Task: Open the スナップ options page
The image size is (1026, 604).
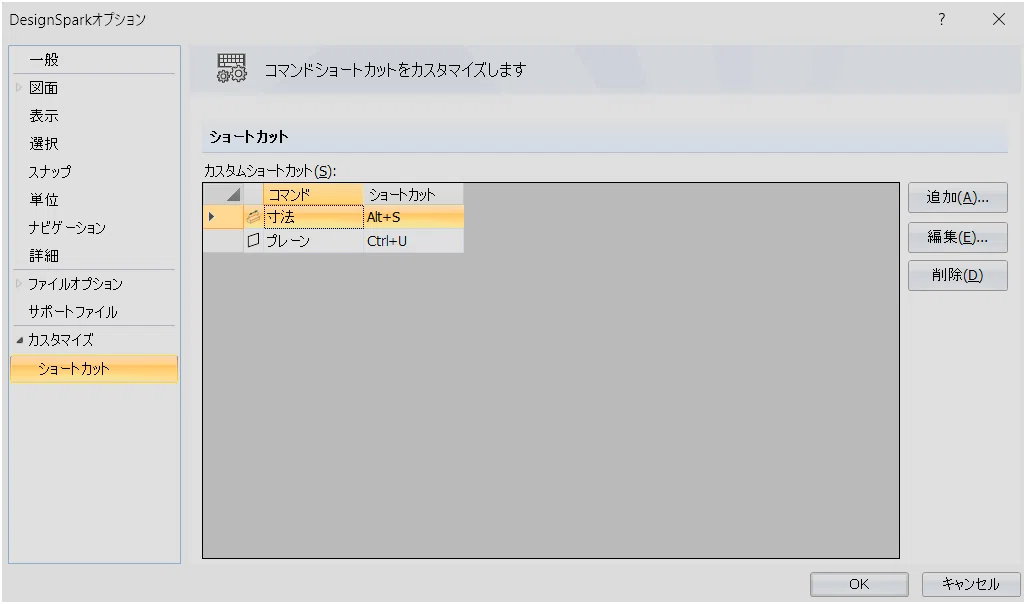Action: pos(50,171)
